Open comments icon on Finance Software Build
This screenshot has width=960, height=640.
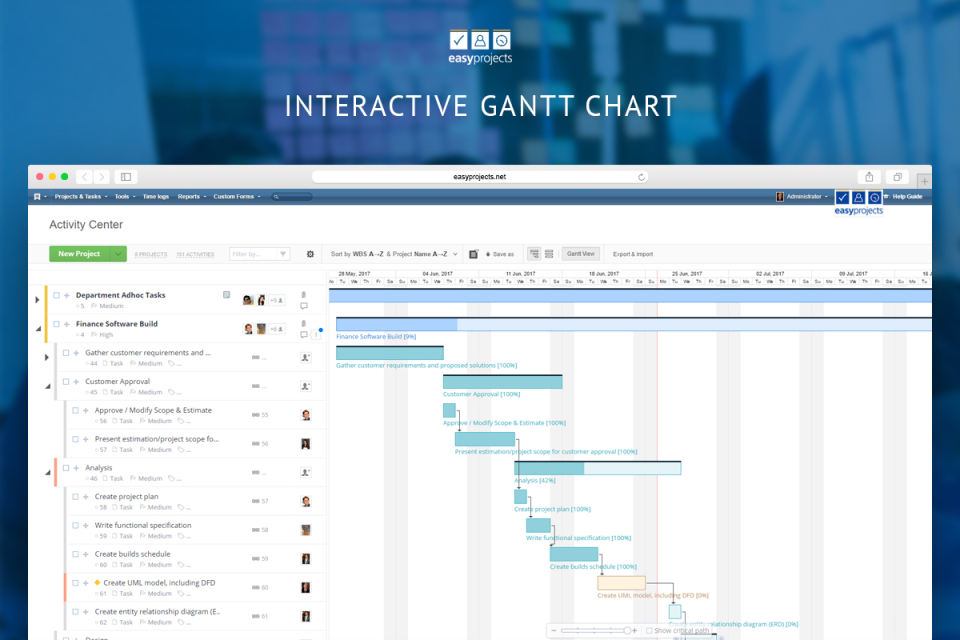coord(304,334)
